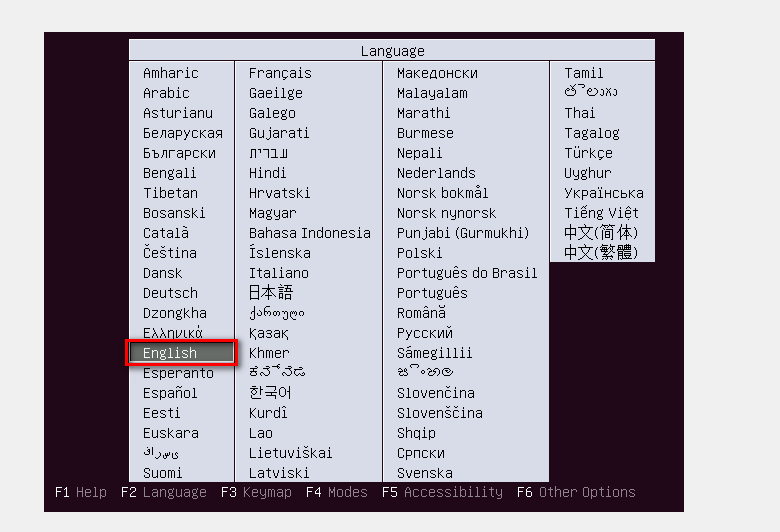Click F2 Language in the bottom bar

(x=163, y=492)
